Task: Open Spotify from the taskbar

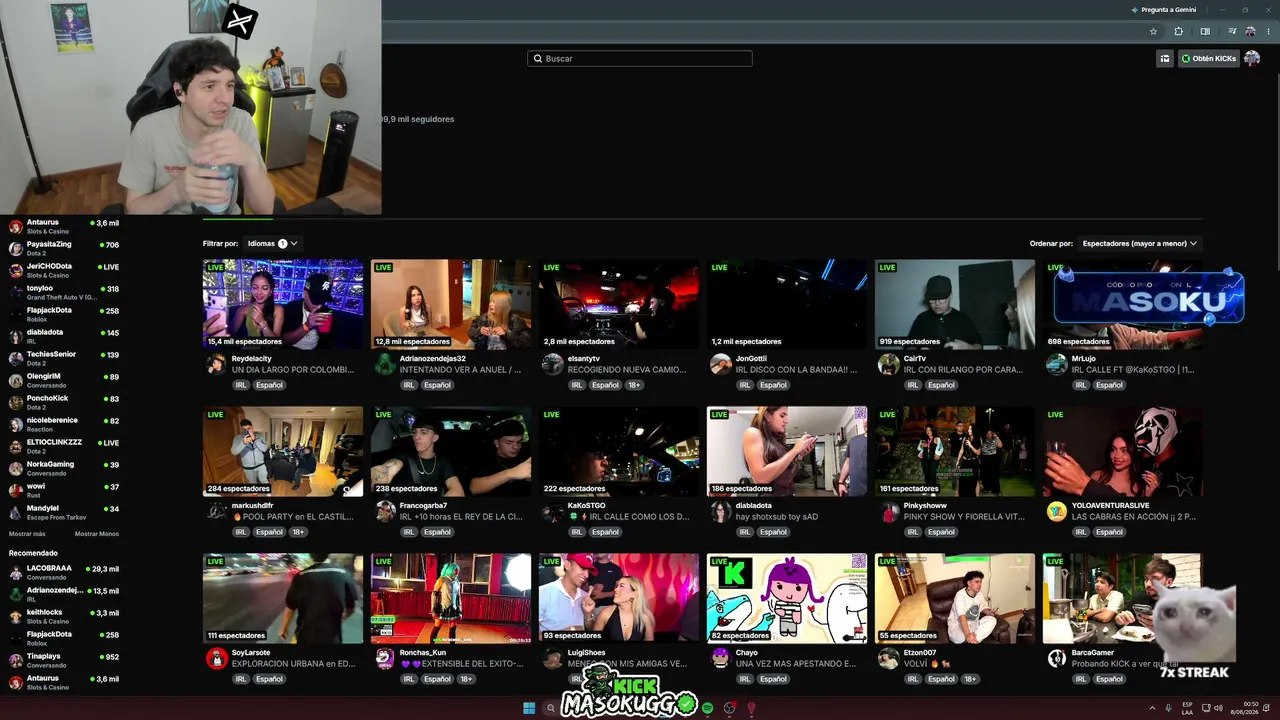Action: click(708, 708)
